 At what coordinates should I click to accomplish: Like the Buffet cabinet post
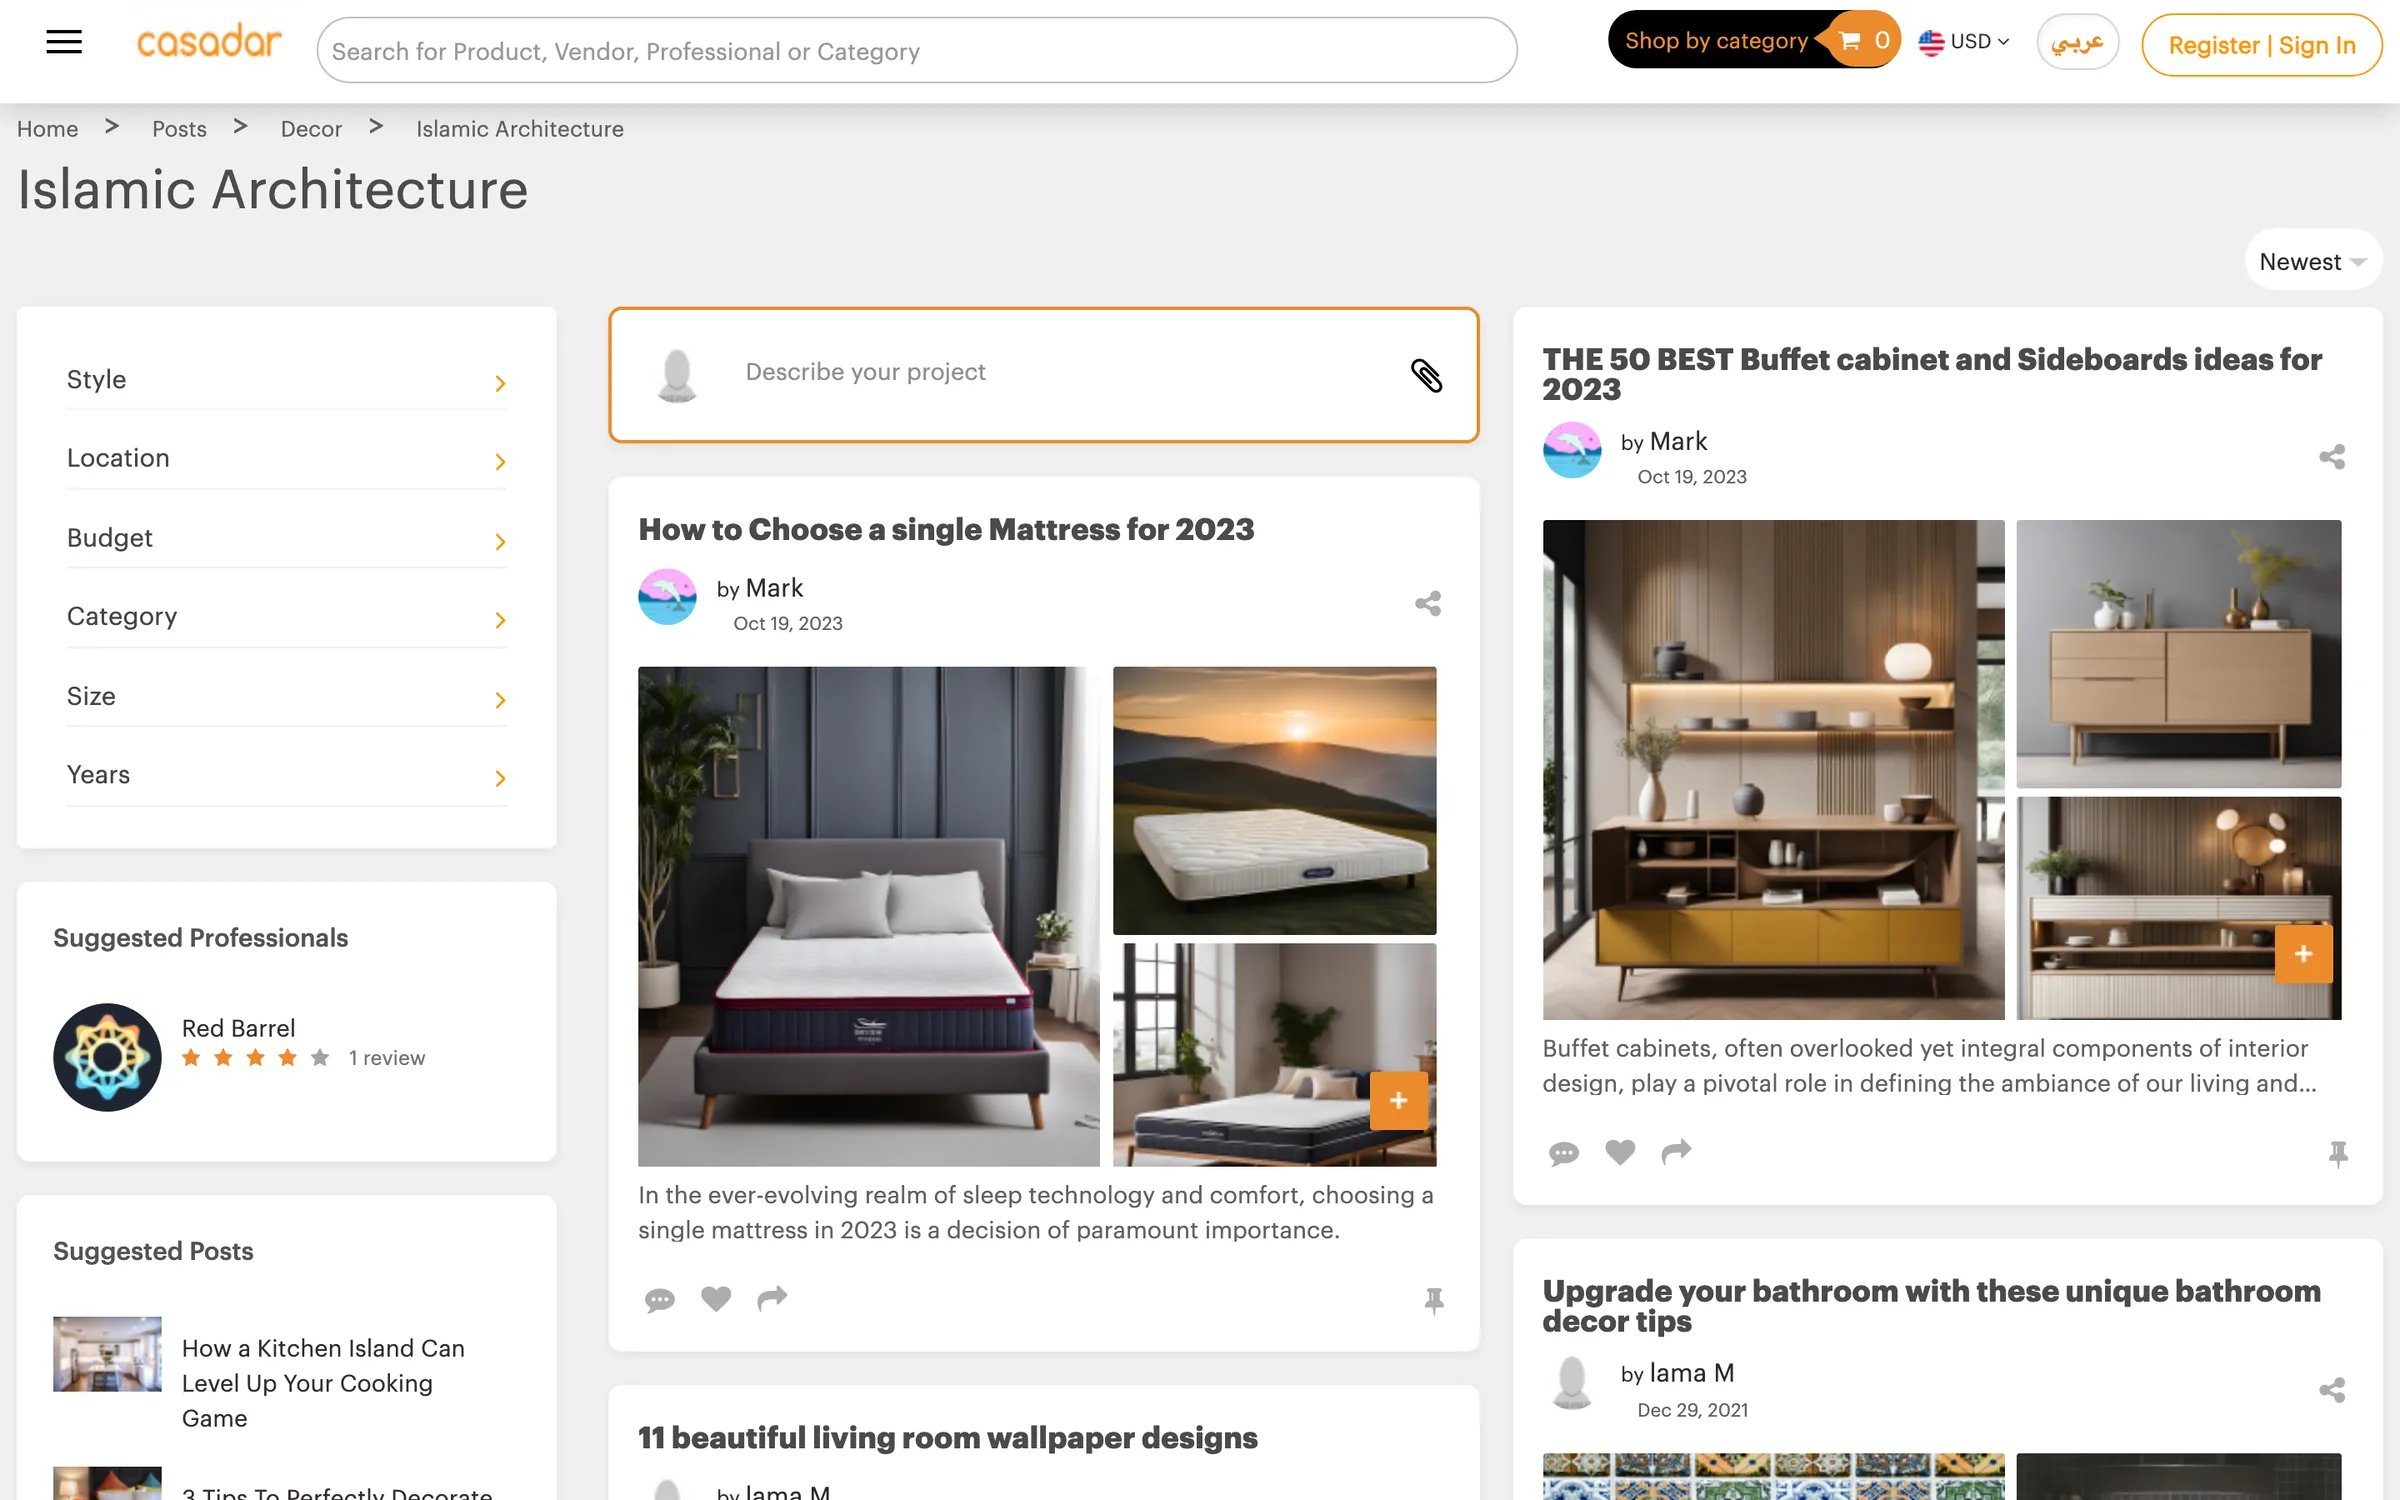[1620, 1152]
